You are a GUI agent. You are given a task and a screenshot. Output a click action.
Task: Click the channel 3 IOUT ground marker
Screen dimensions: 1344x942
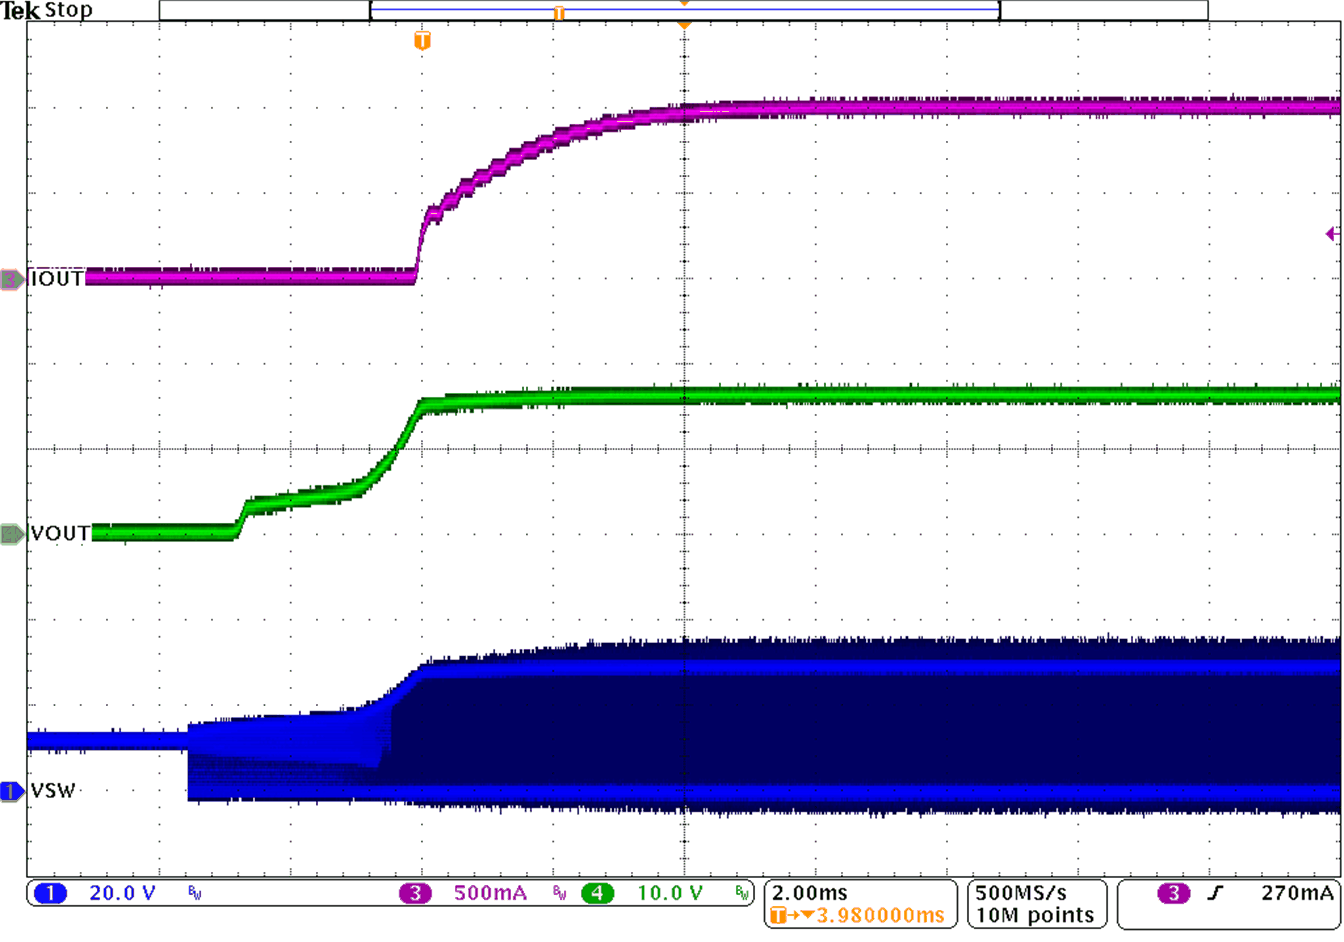12,279
